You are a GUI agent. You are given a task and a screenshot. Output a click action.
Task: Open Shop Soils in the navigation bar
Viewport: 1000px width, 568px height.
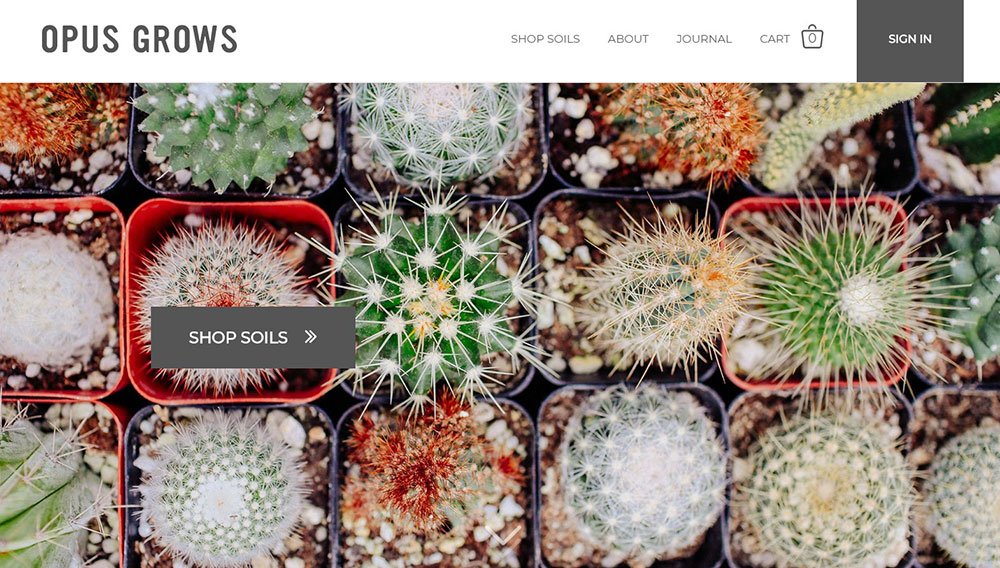pos(545,39)
